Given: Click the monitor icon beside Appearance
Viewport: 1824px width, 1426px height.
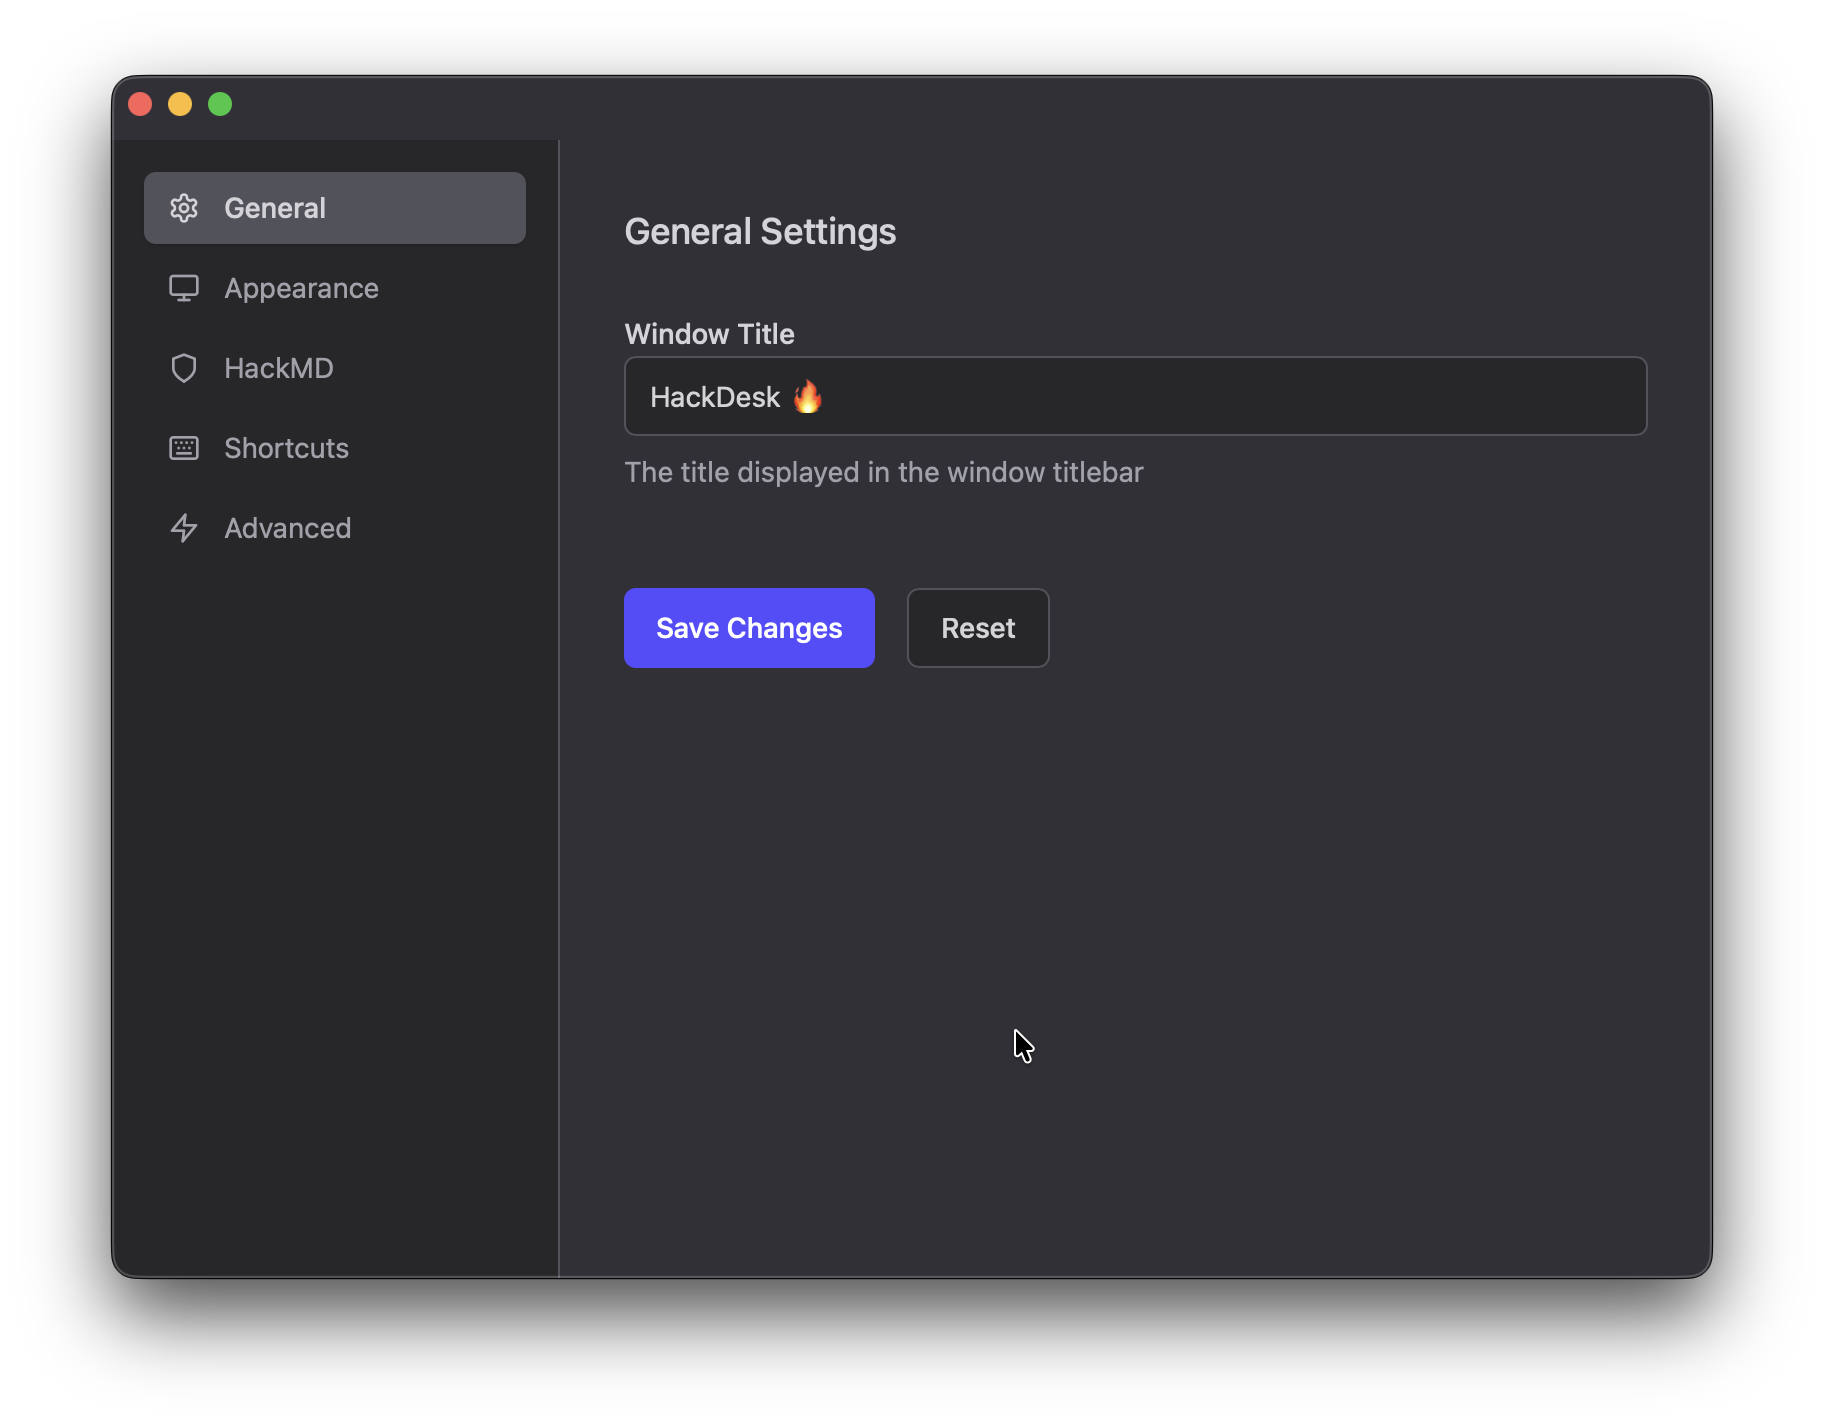Looking at the screenshot, I should (184, 288).
